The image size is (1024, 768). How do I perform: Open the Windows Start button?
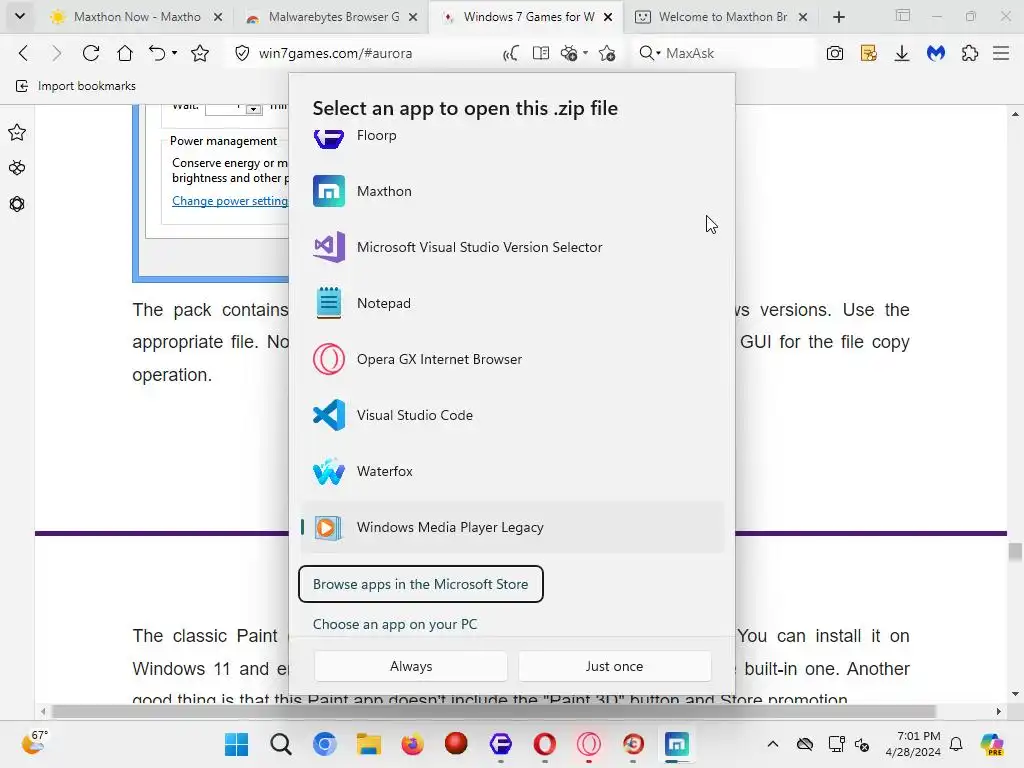(x=236, y=744)
